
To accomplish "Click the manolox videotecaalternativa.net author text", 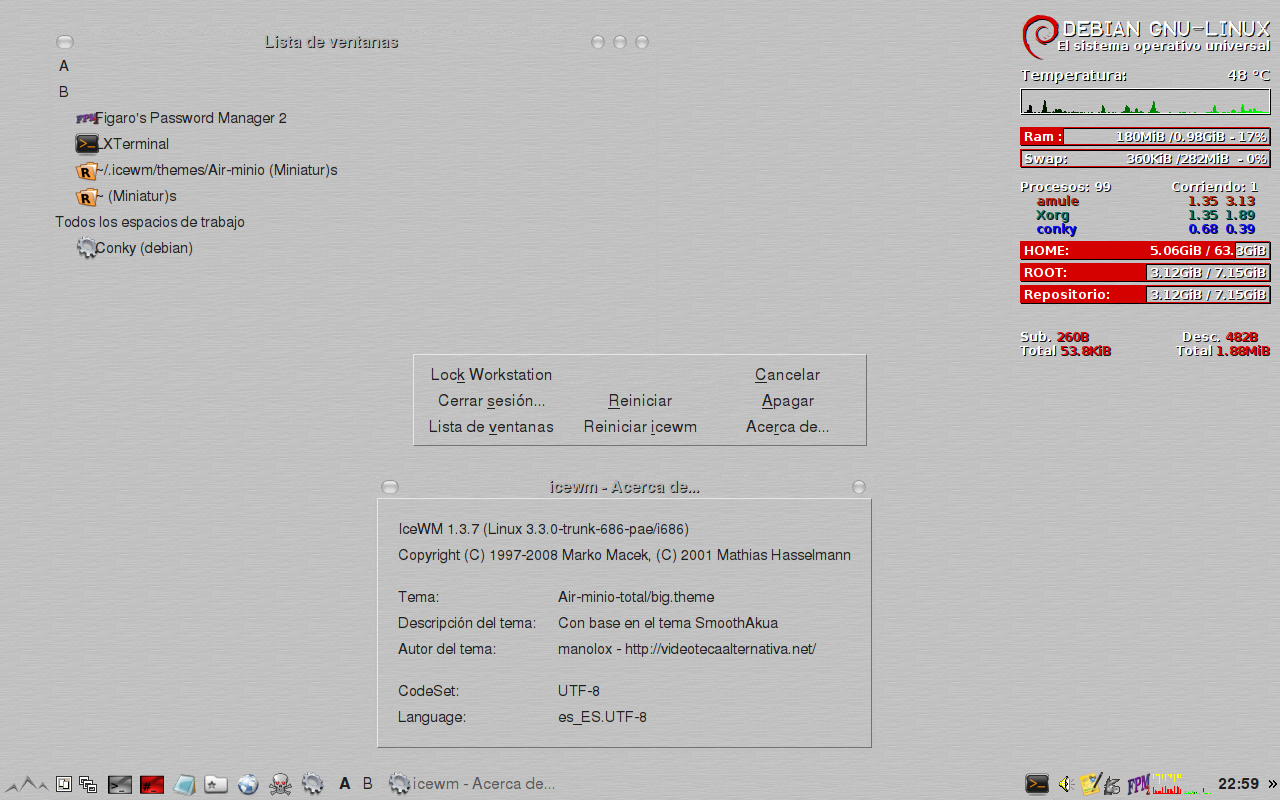I will click(x=687, y=649).
